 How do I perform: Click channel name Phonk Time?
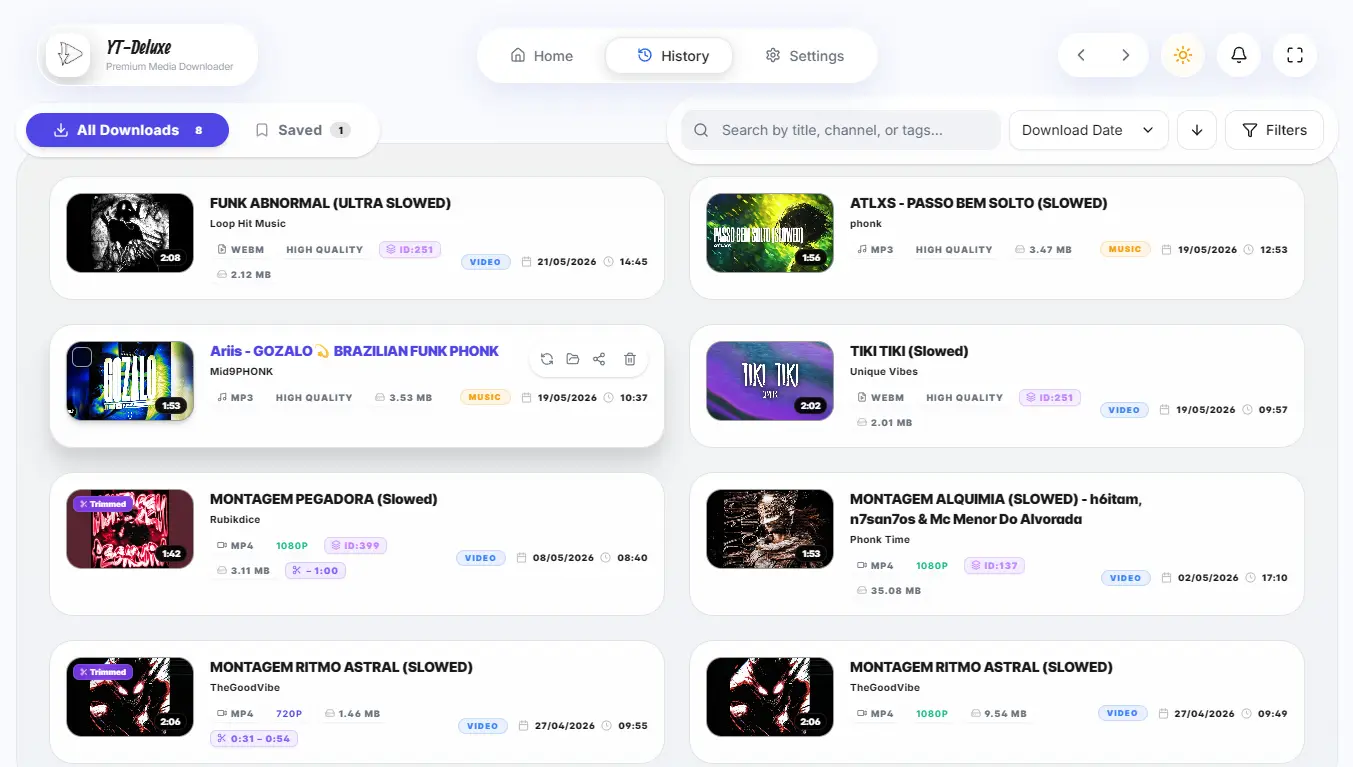(879, 540)
